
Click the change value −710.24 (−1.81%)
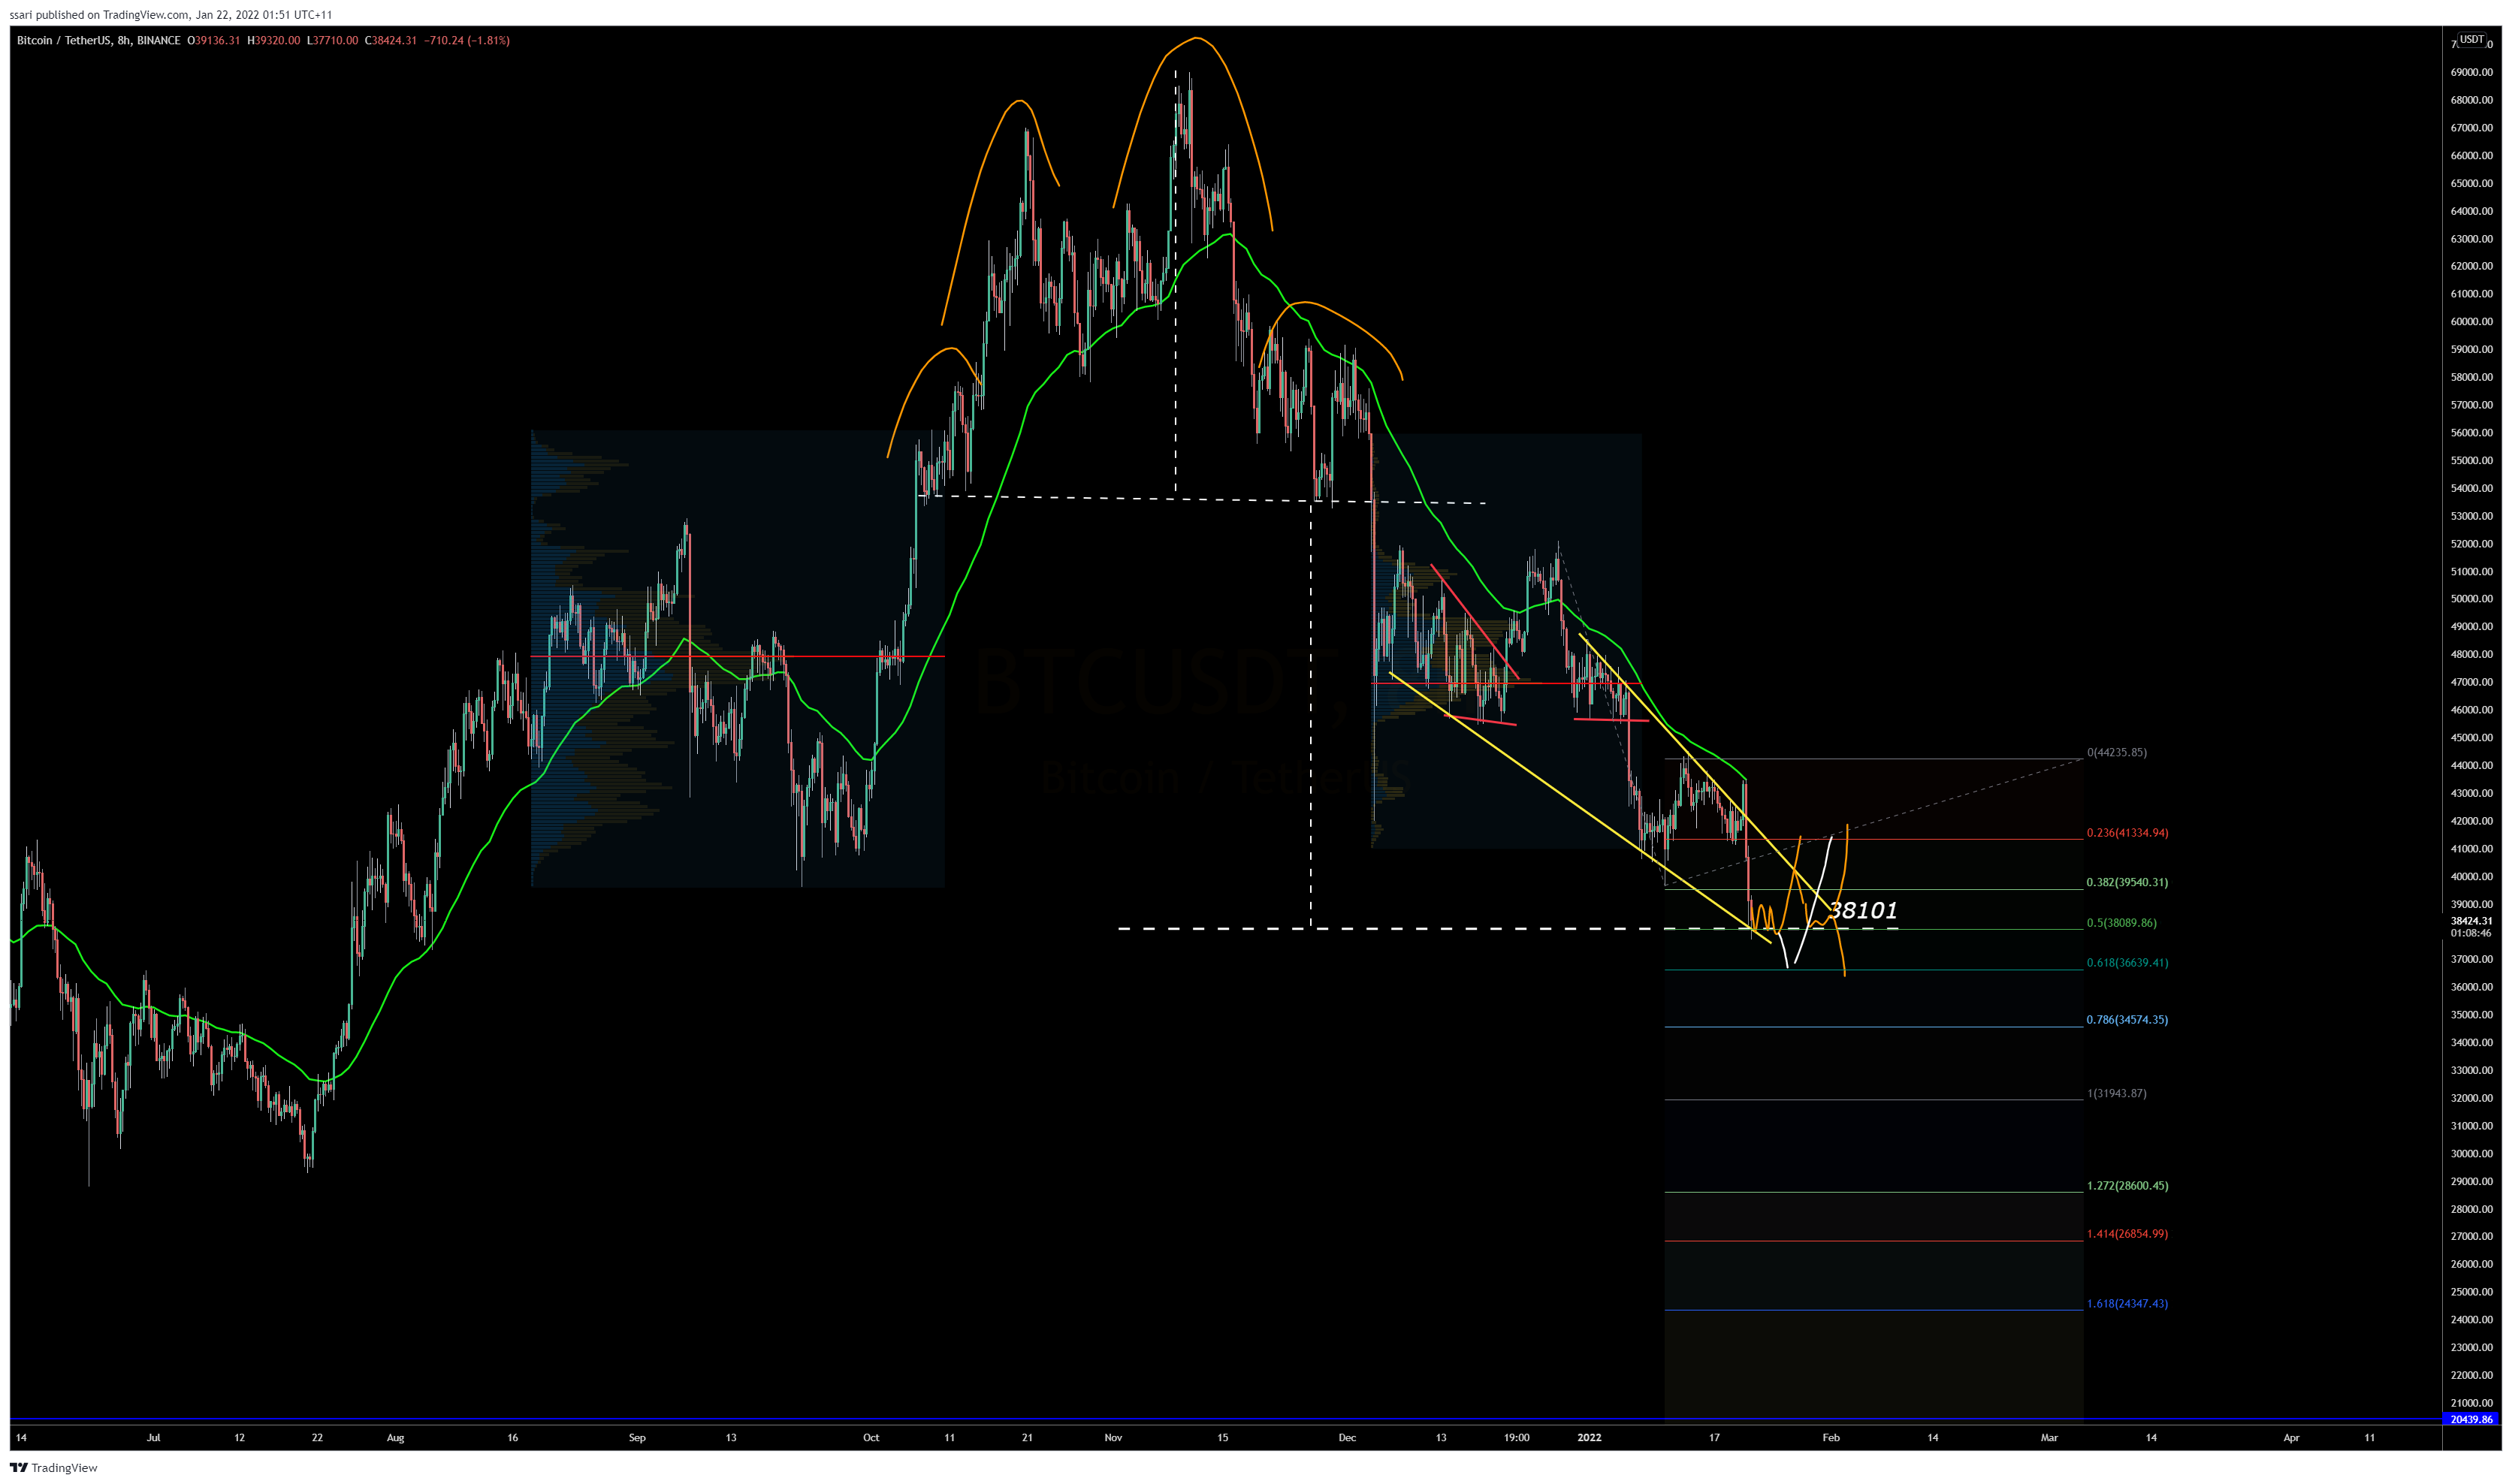click(x=467, y=40)
